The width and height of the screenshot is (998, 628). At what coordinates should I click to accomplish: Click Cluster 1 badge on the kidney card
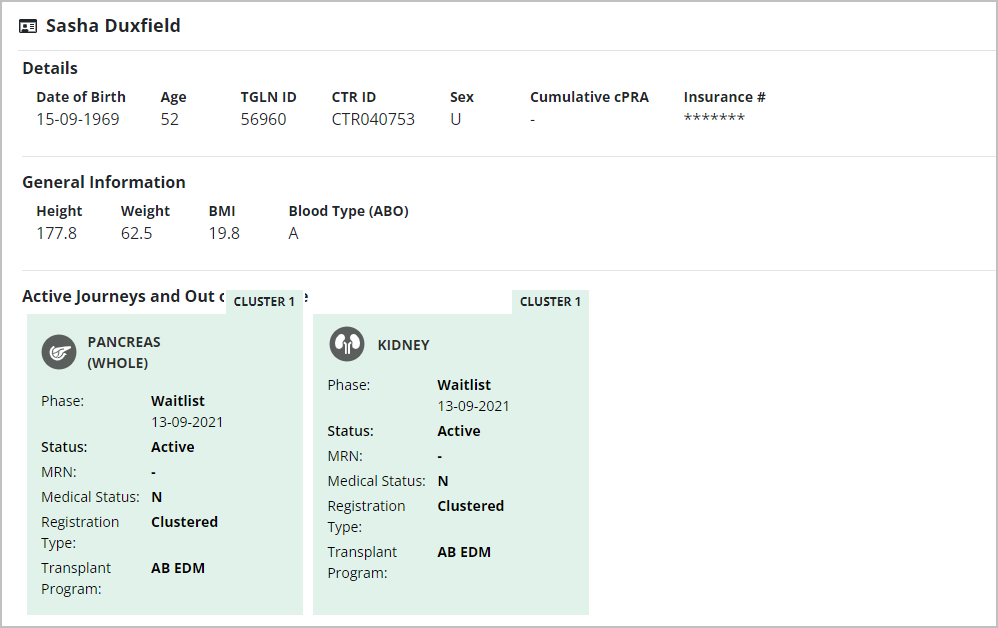pyautogui.click(x=550, y=302)
